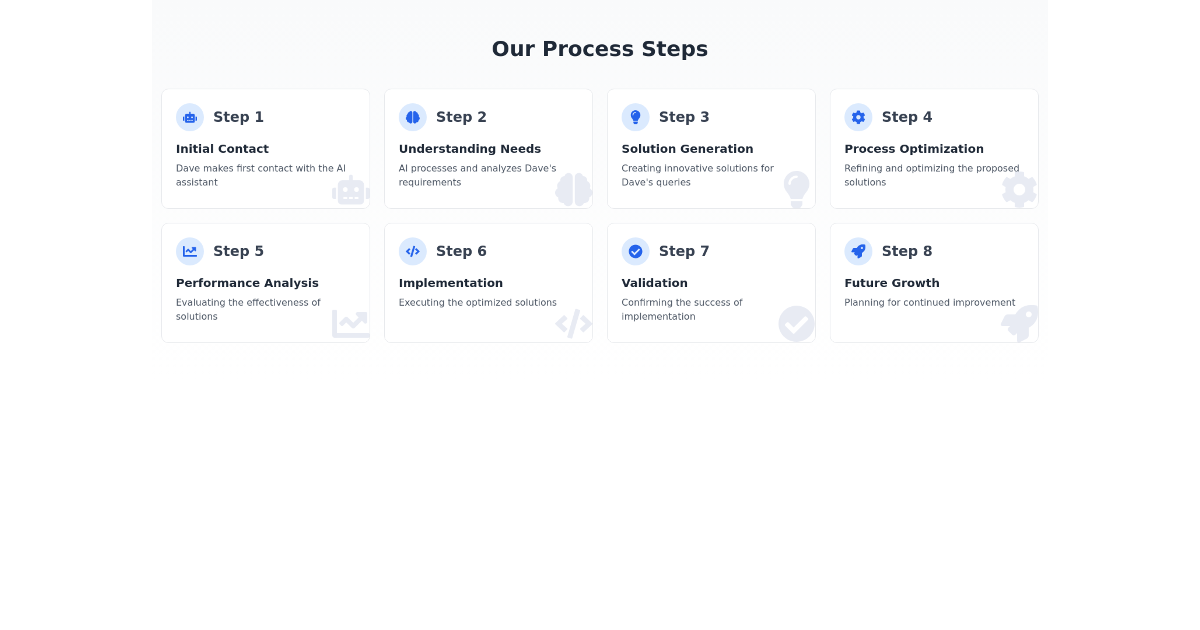Select the brain icon for Understanding Needs
This screenshot has width=1200, height=630.
click(413, 117)
